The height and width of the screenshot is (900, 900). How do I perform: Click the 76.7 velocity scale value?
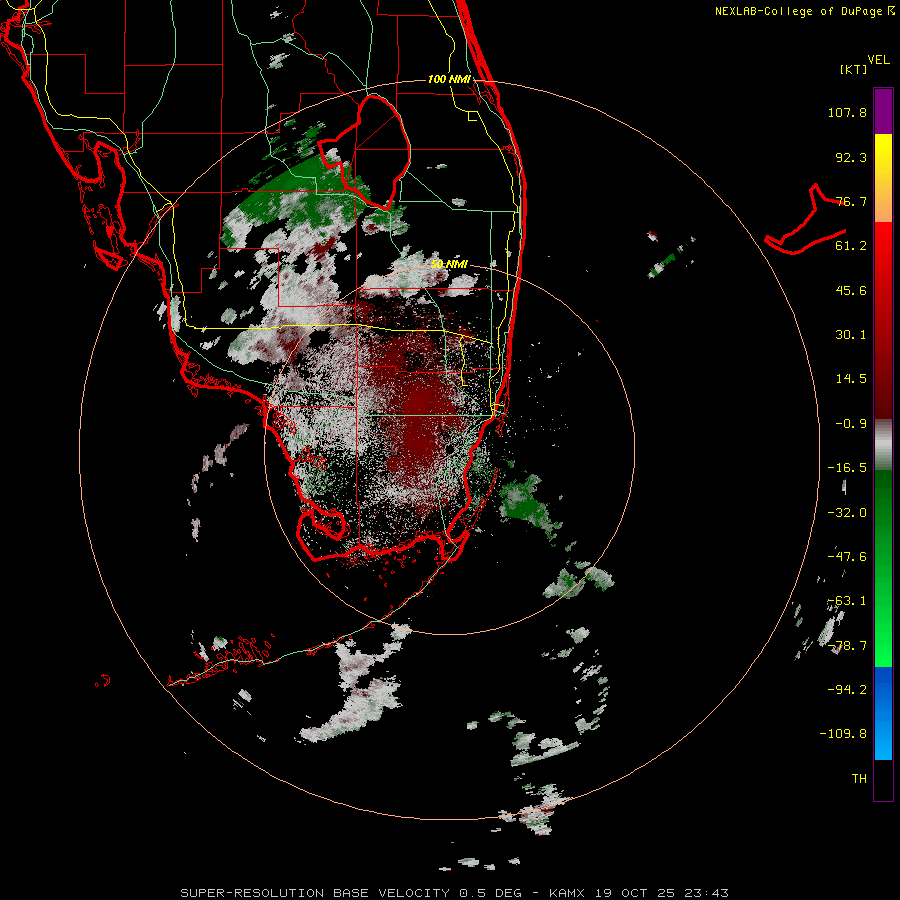click(851, 201)
